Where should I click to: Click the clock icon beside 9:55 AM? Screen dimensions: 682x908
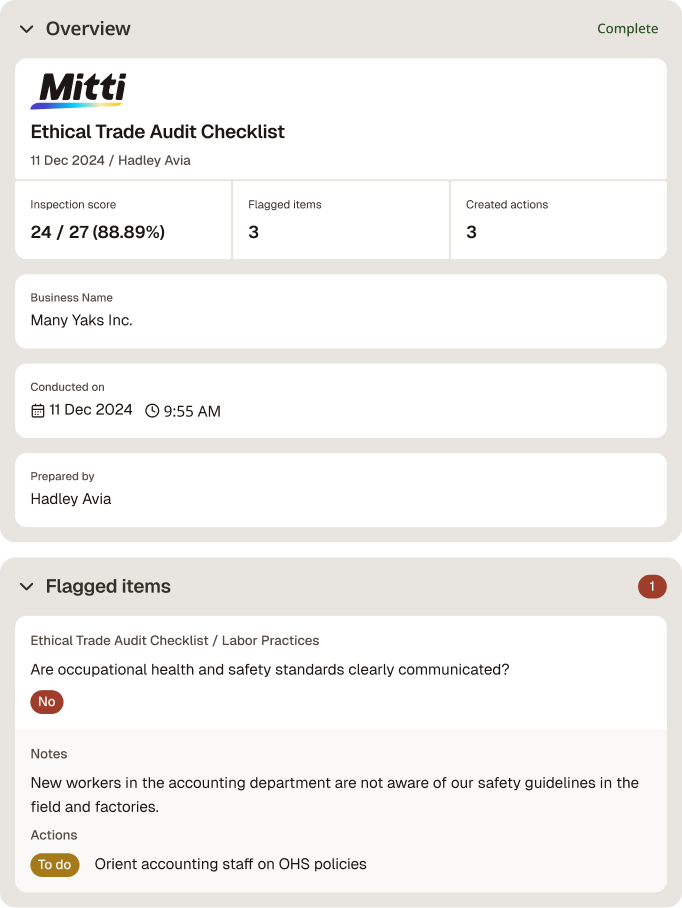152,411
